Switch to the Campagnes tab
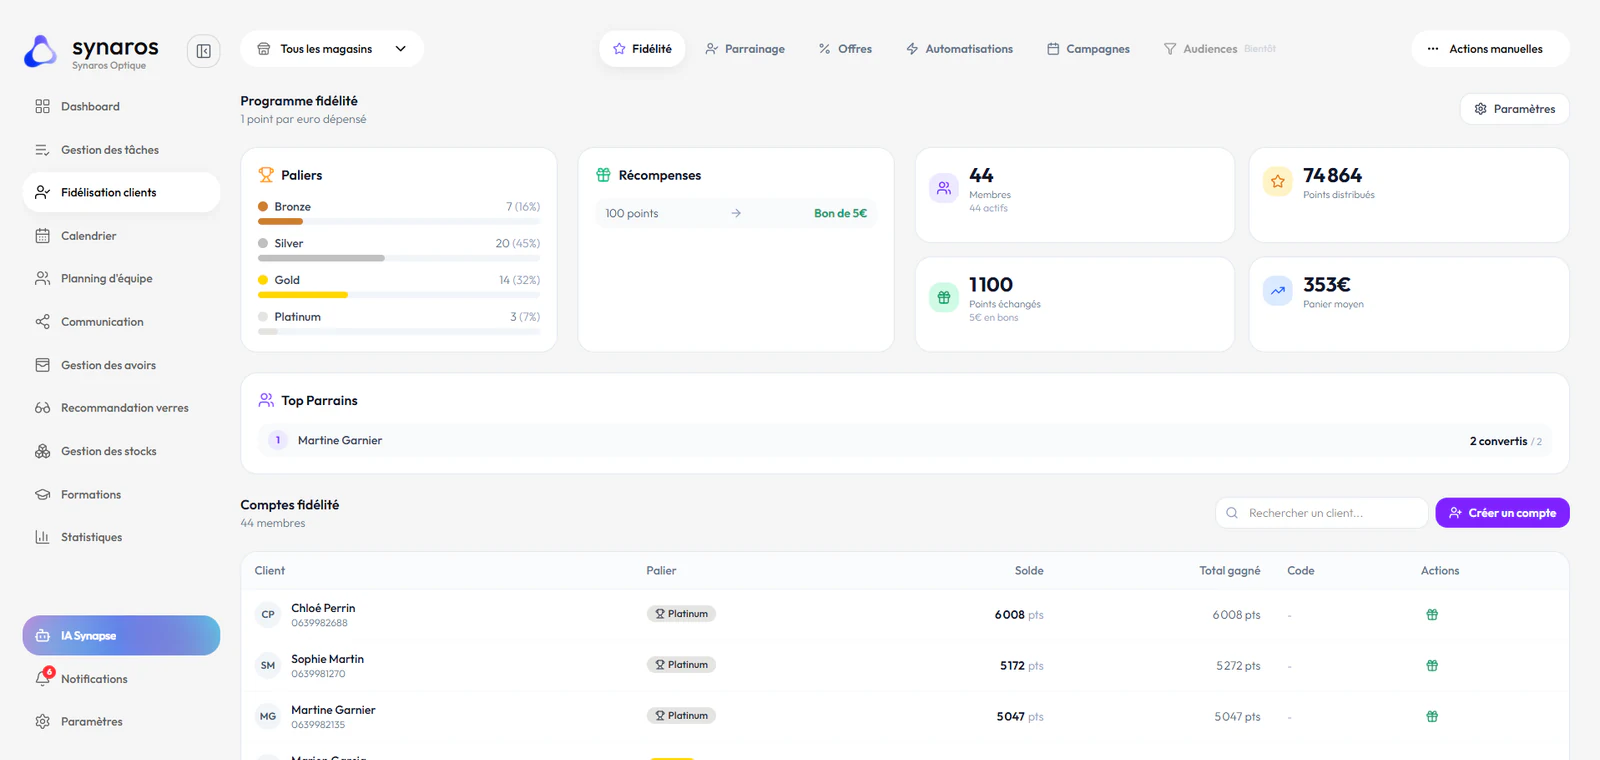The image size is (1600, 760). click(x=1088, y=49)
